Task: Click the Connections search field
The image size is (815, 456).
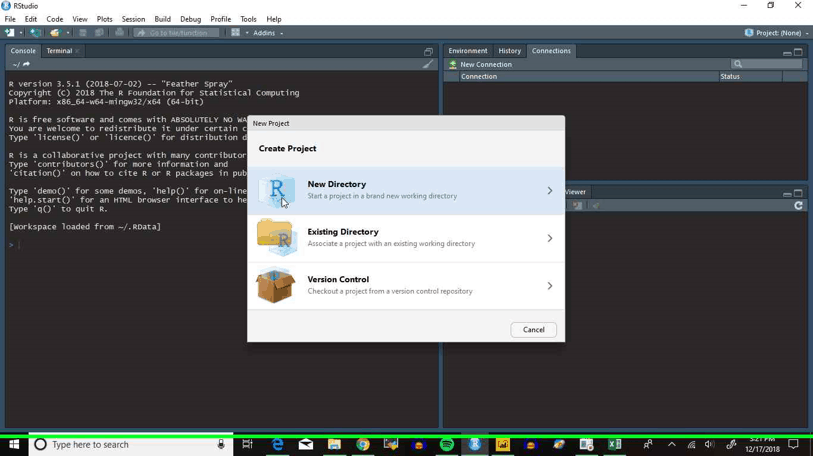Action: [767, 64]
